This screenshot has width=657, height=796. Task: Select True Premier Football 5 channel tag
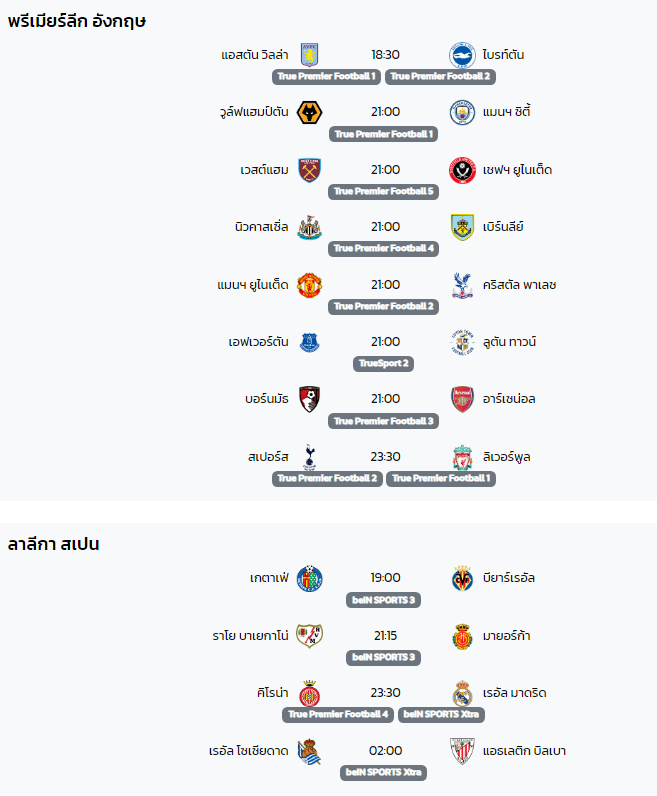383,191
